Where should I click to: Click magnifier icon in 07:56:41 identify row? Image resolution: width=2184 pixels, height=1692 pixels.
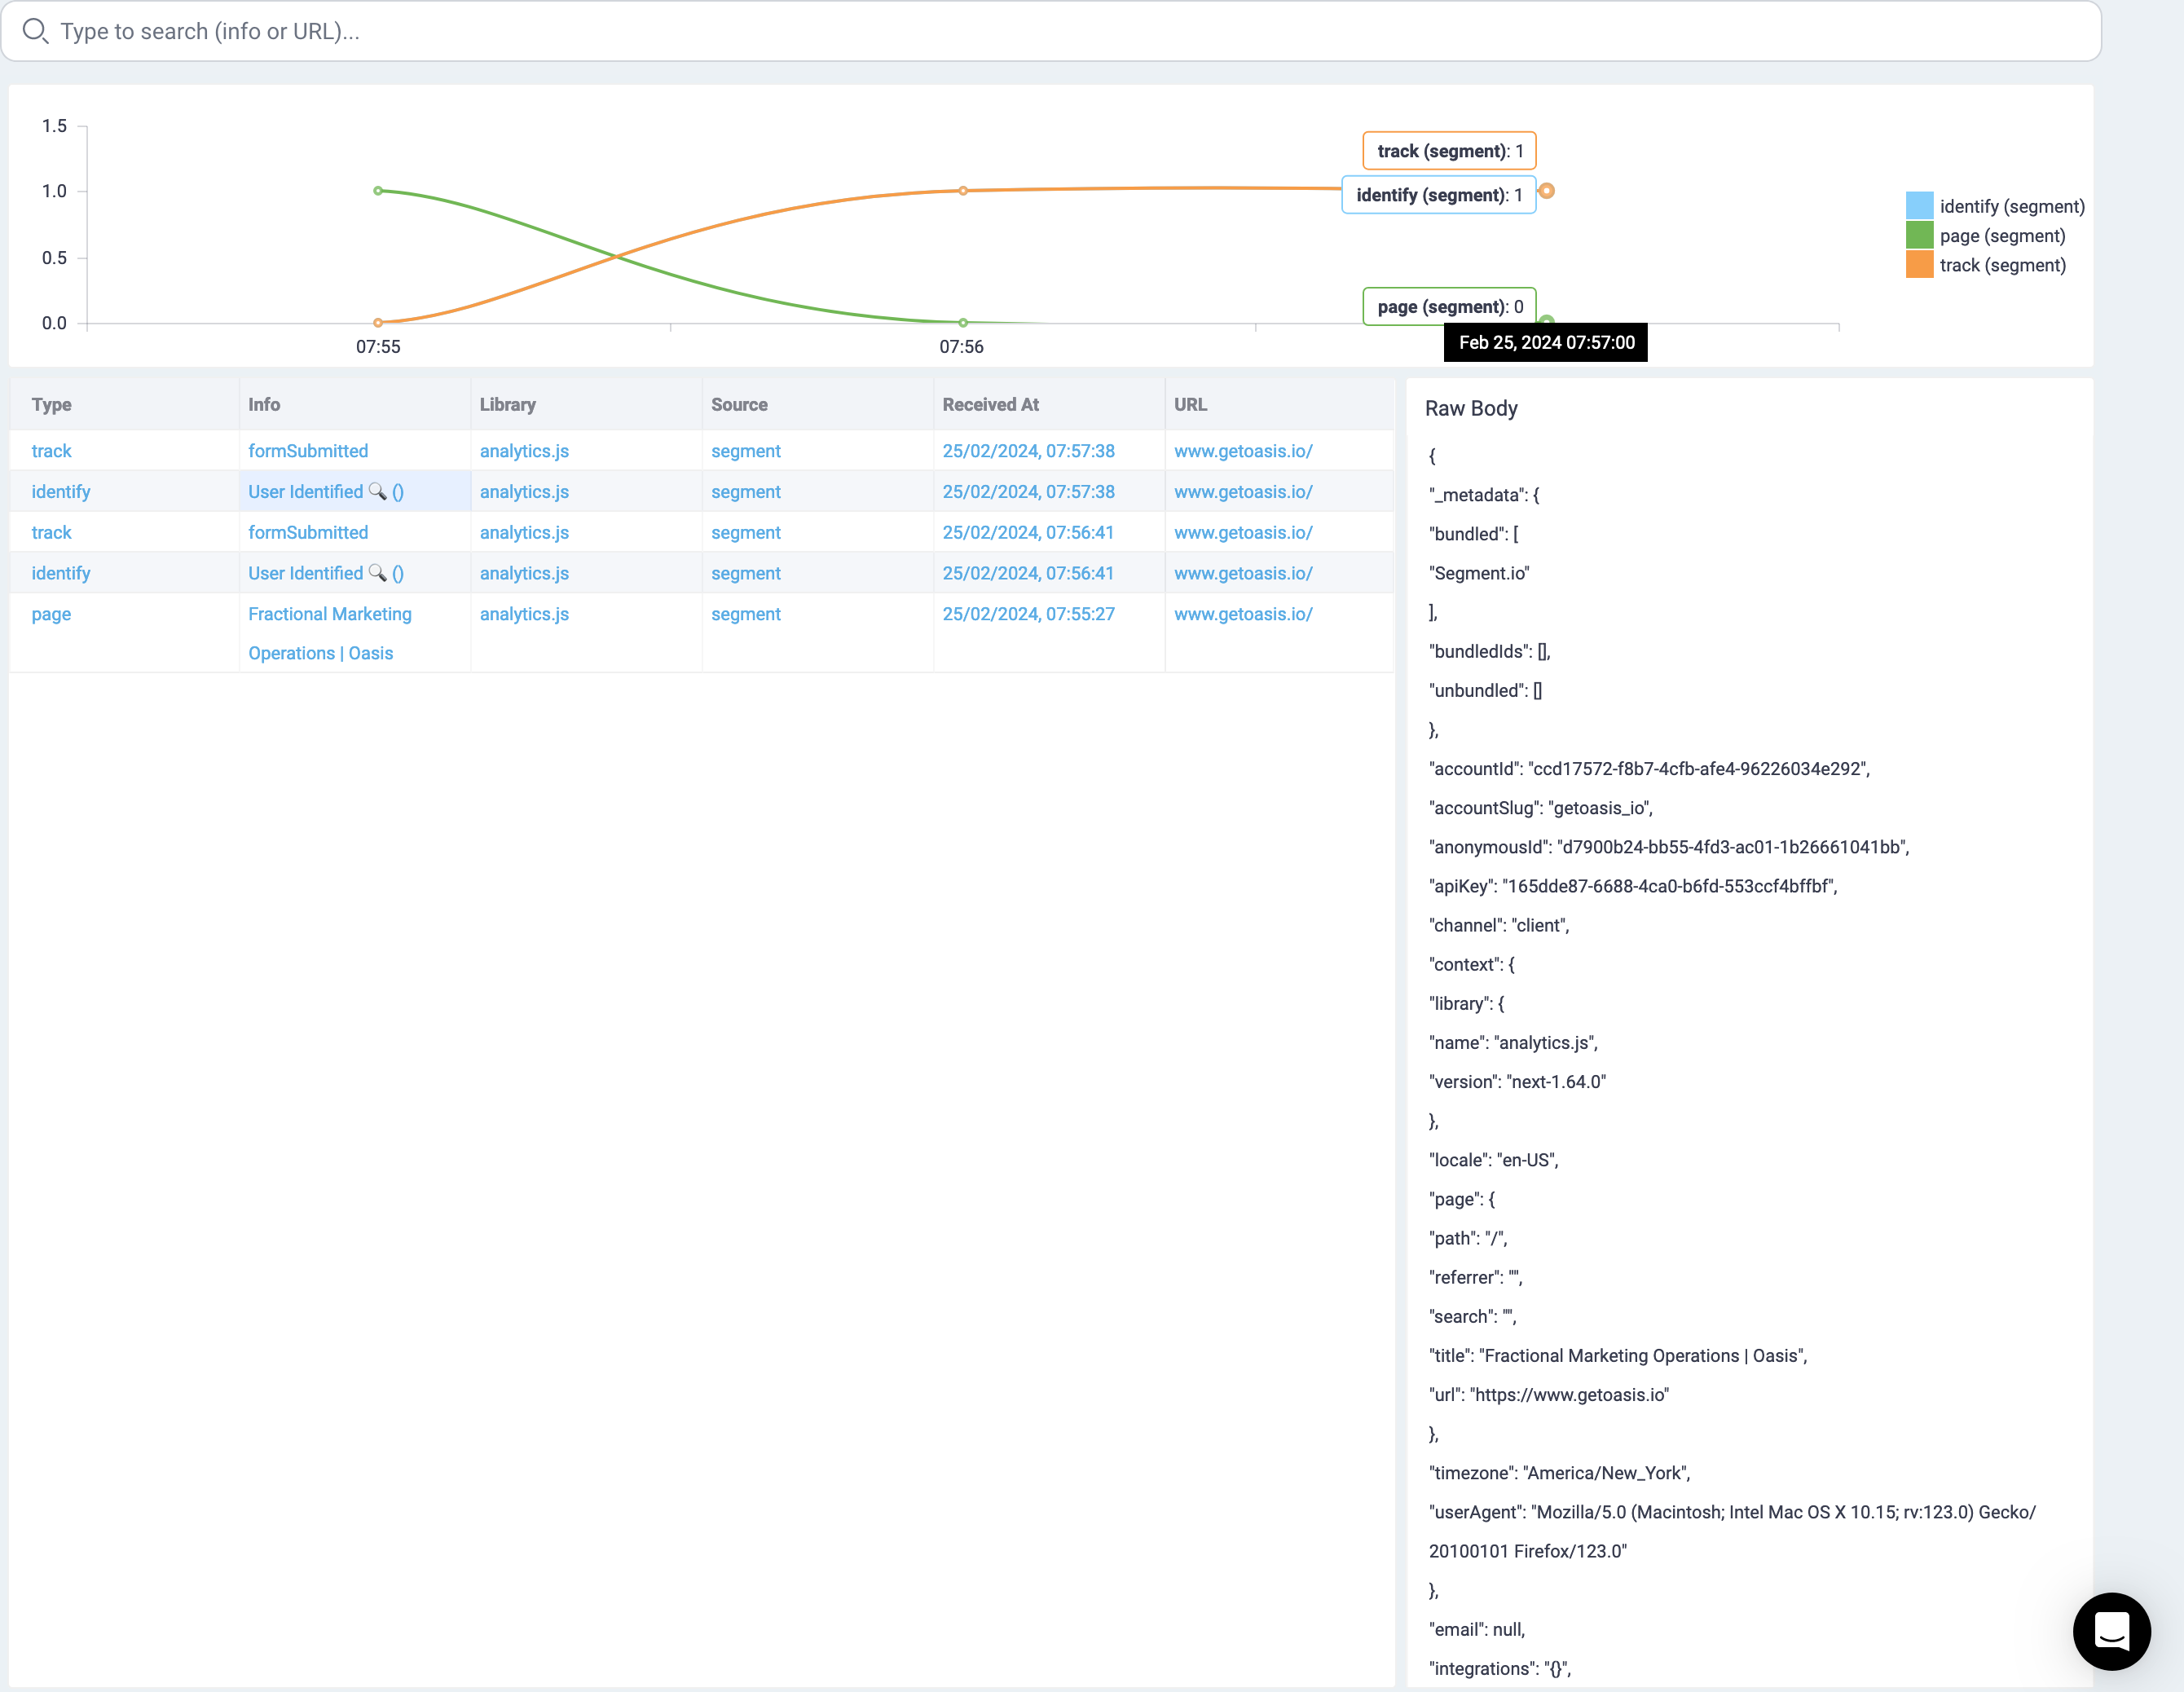(x=377, y=573)
